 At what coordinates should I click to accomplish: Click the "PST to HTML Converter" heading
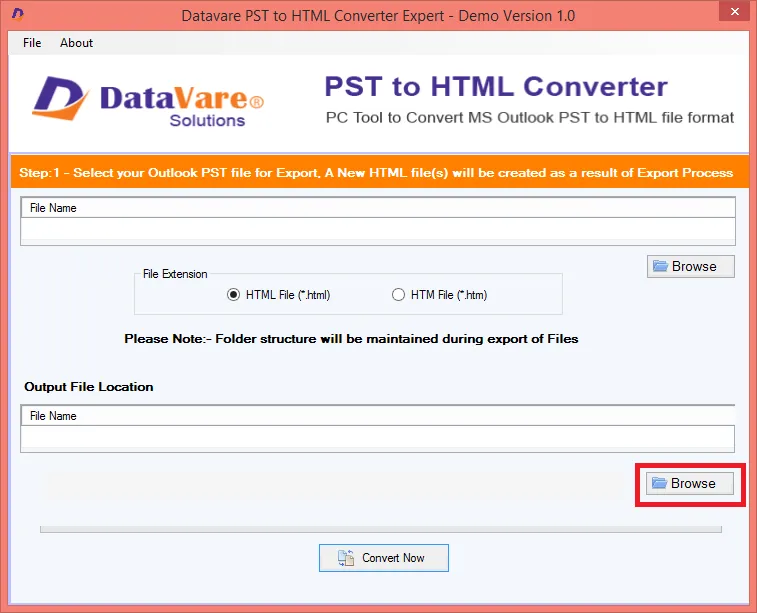pos(496,87)
